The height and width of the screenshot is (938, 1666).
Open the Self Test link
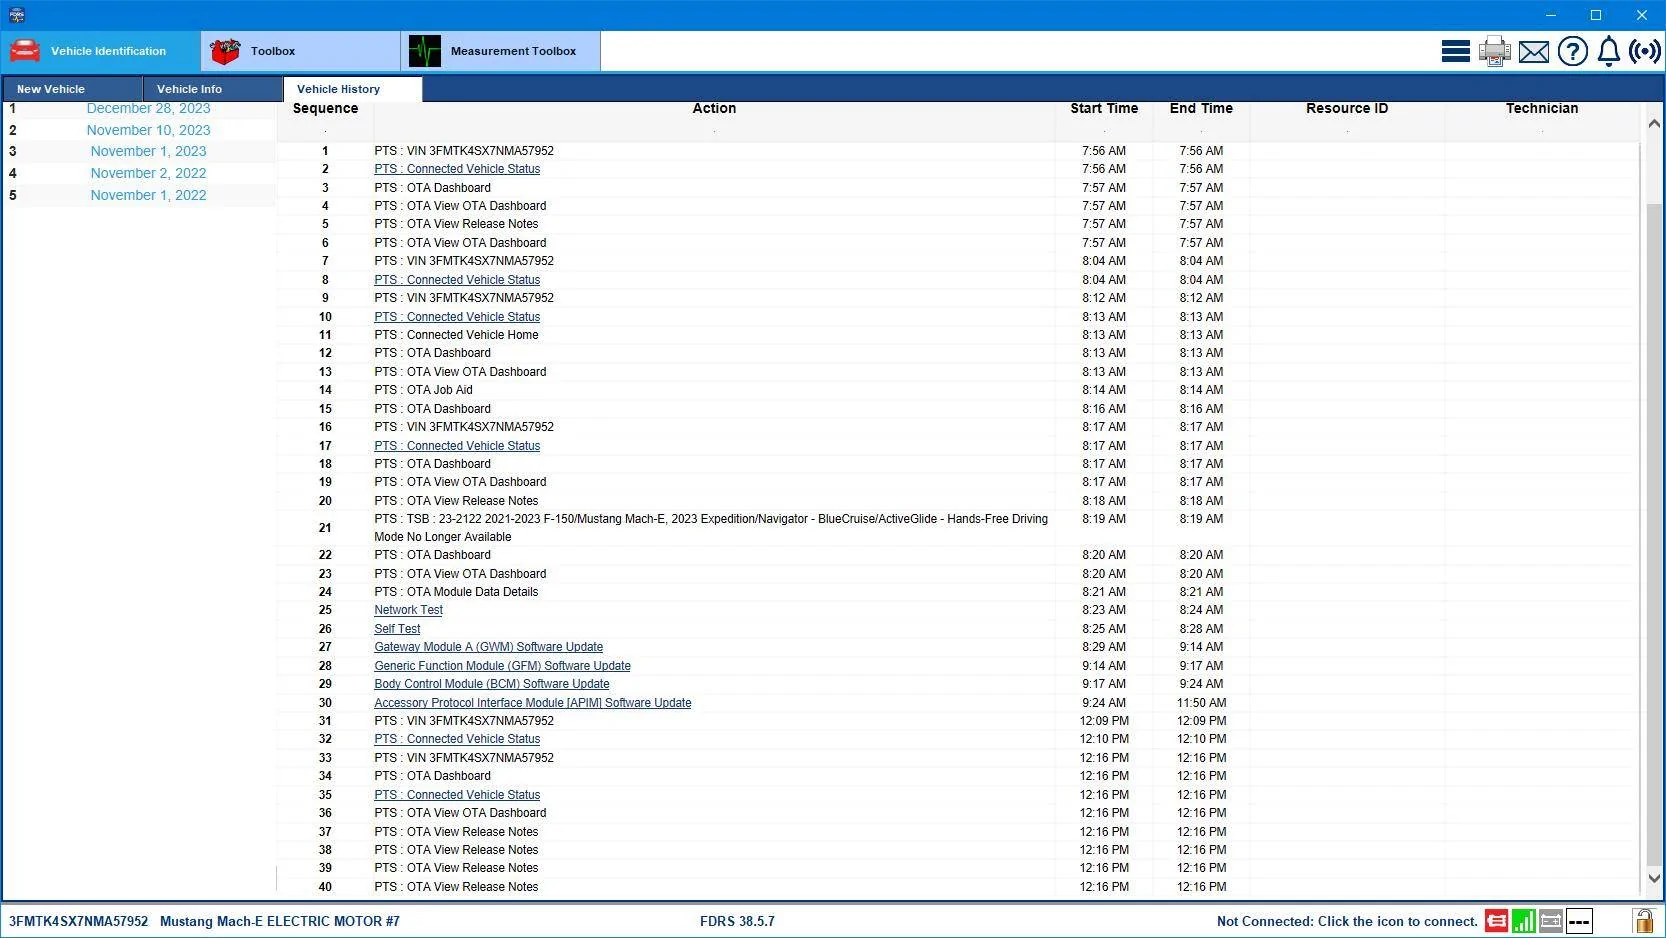pyautogui.click(x=397, y=629)
